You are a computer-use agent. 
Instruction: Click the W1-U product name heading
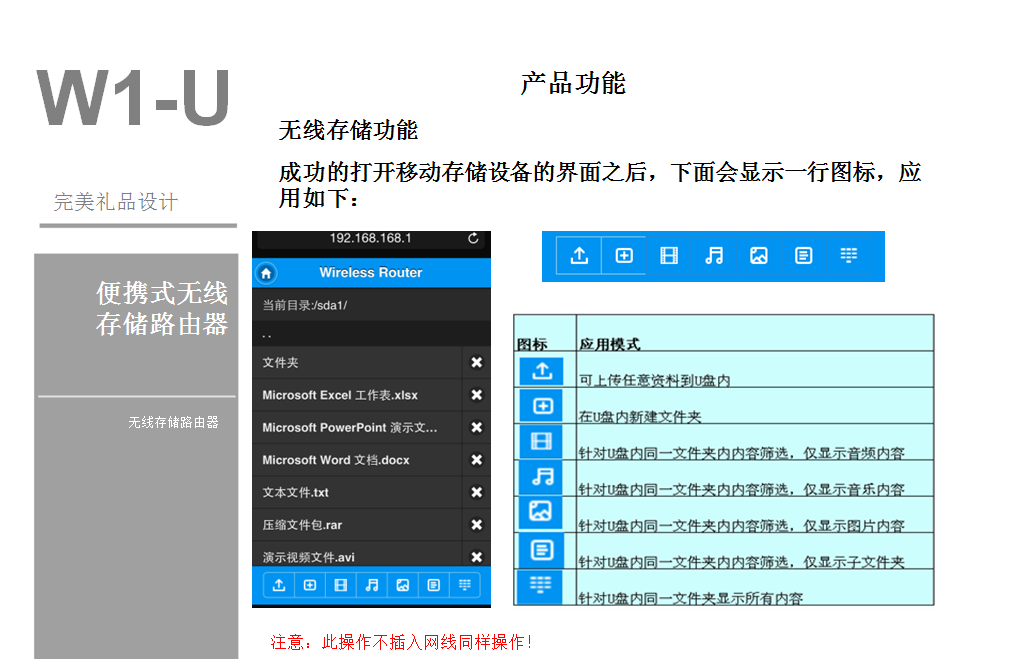tap(133, 98)
